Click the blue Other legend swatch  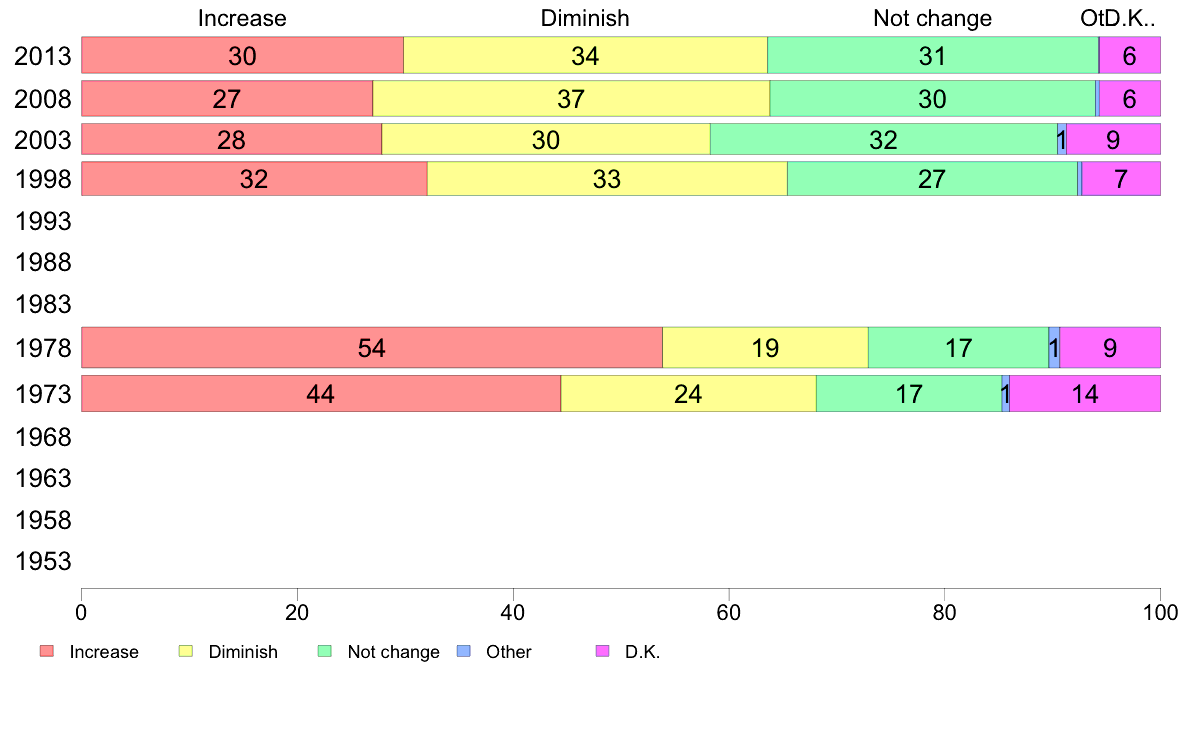tap(464, 651)
